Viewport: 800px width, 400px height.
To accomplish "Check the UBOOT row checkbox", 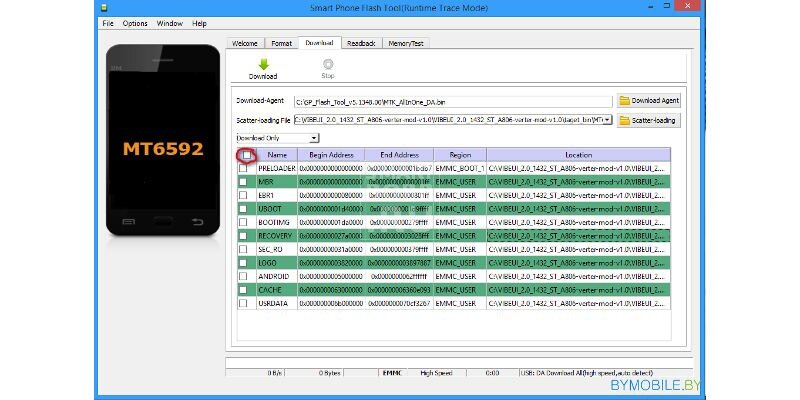I will coord(243,209).
